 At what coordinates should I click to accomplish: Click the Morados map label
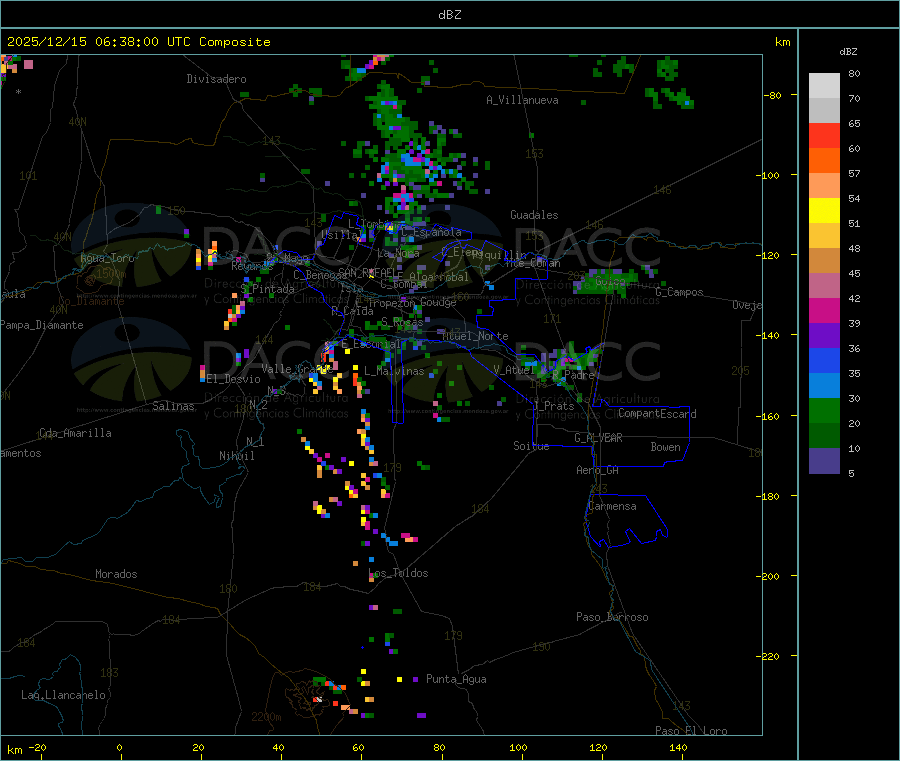[116, 574]
